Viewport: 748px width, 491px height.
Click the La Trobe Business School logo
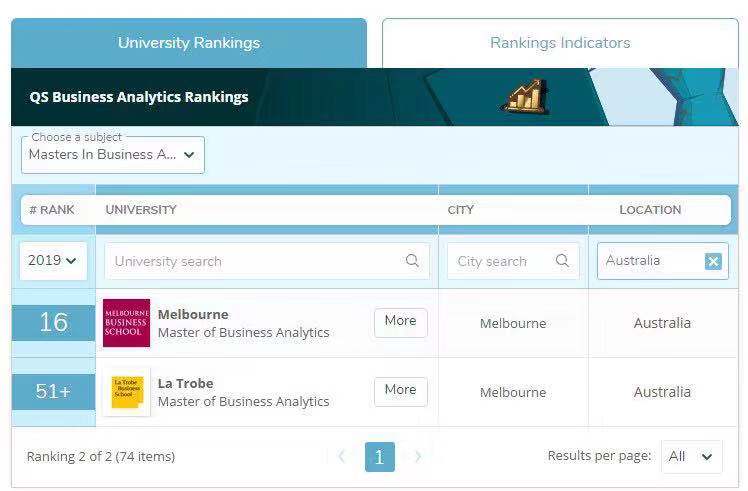pyautogui.click(x=126, y=392)
